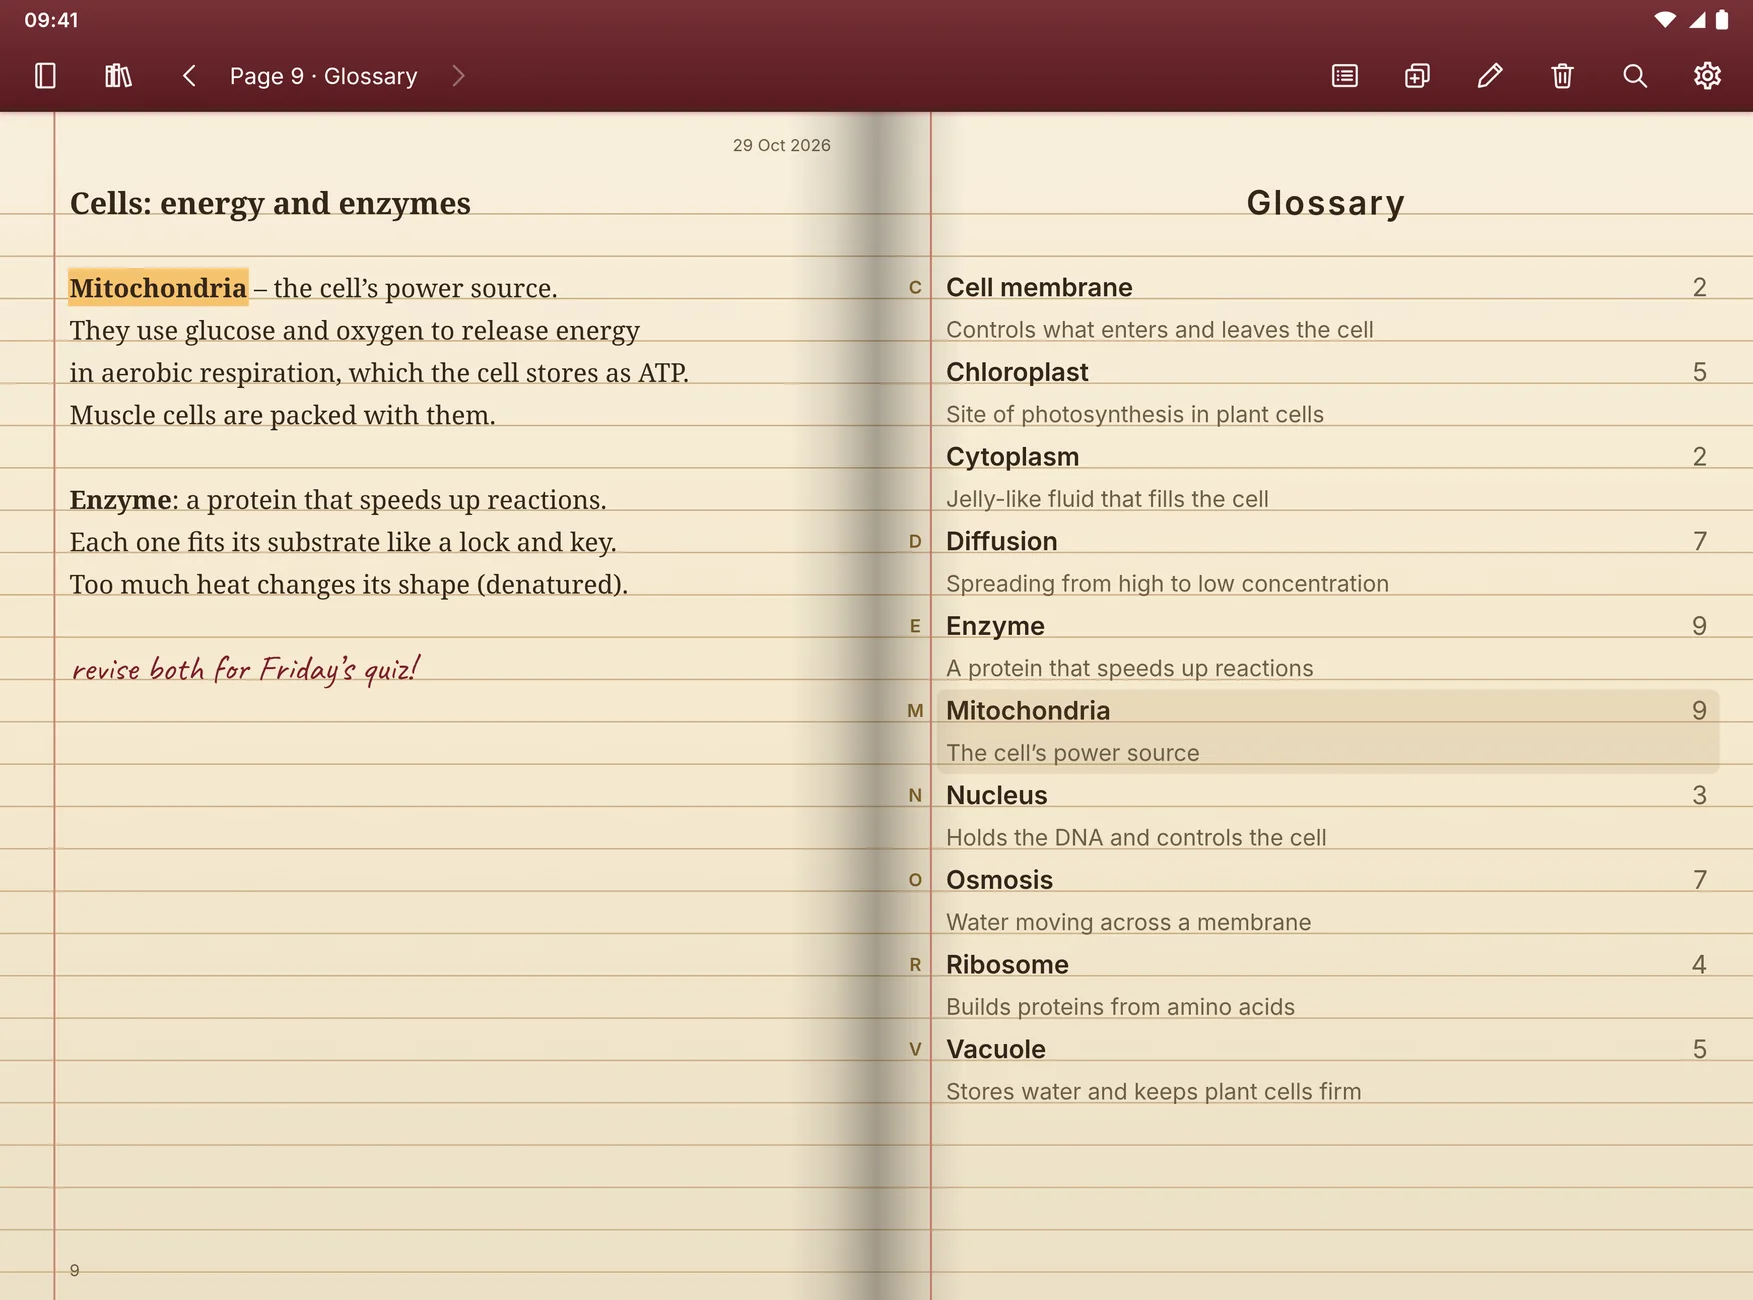Open the Nucleus glossary entry
The height and width of the screenshot is (1300, 1753).
pyautogui.click(x=1327, y=816)
